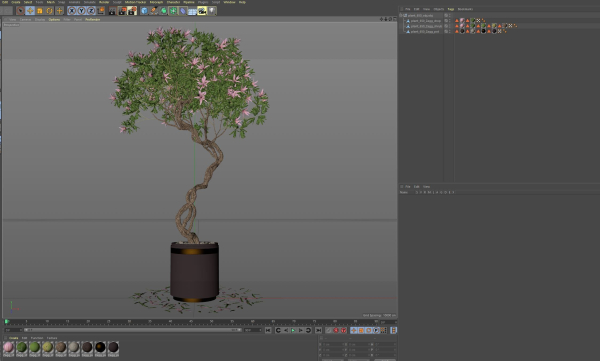Open the deformer objects icon
Image resolution: width=600 pixels, height=361 pixels.
tap(183, 11)
